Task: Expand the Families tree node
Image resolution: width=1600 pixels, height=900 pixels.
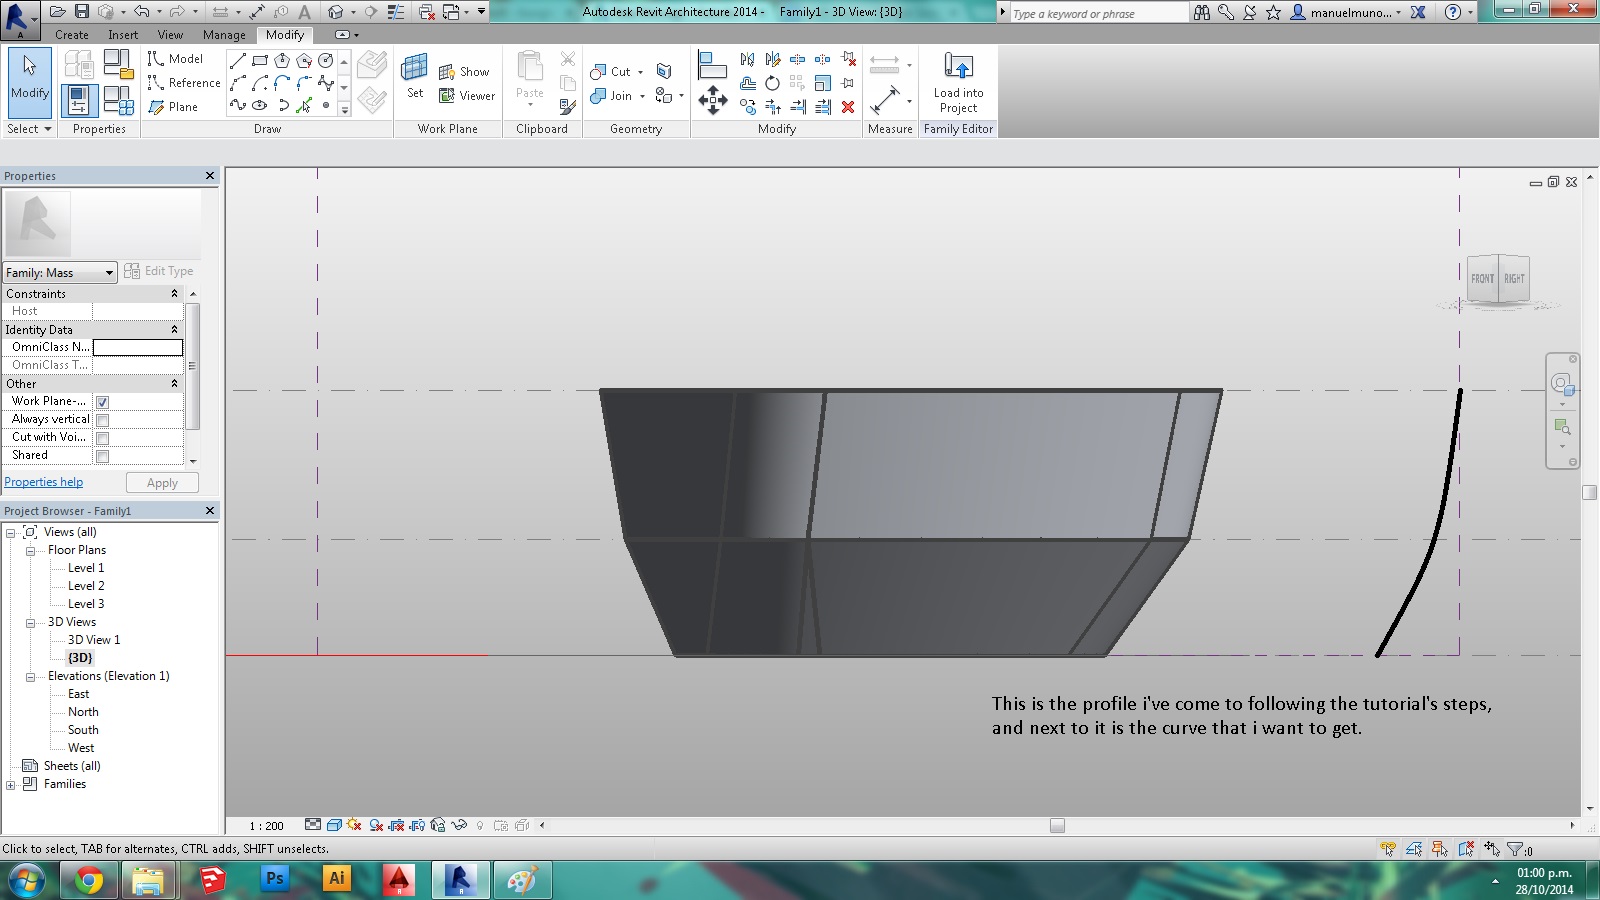Action: click(x=11, y=785)
